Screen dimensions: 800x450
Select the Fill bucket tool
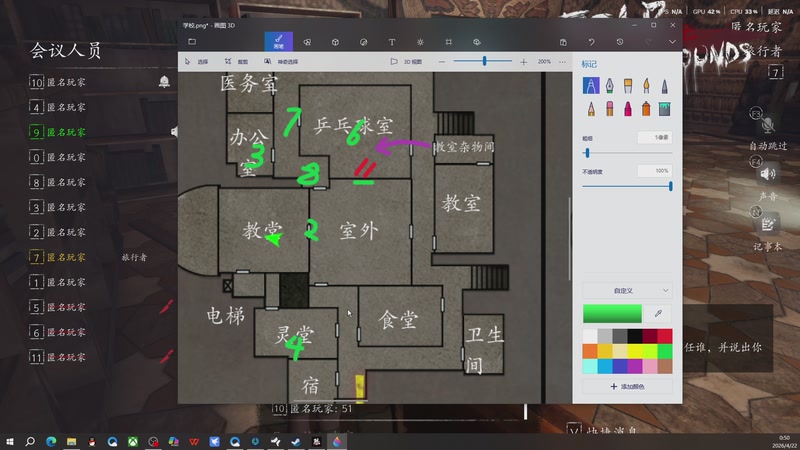(x=664, y=109)
